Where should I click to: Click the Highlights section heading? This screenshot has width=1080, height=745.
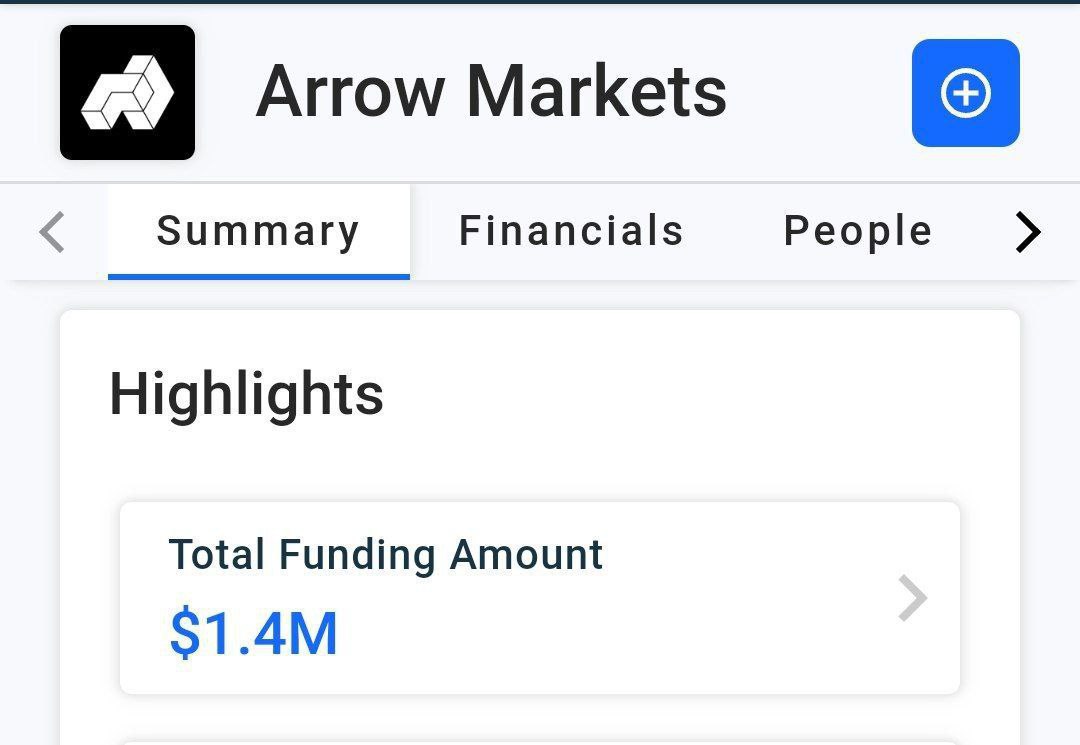pos(246,394)
